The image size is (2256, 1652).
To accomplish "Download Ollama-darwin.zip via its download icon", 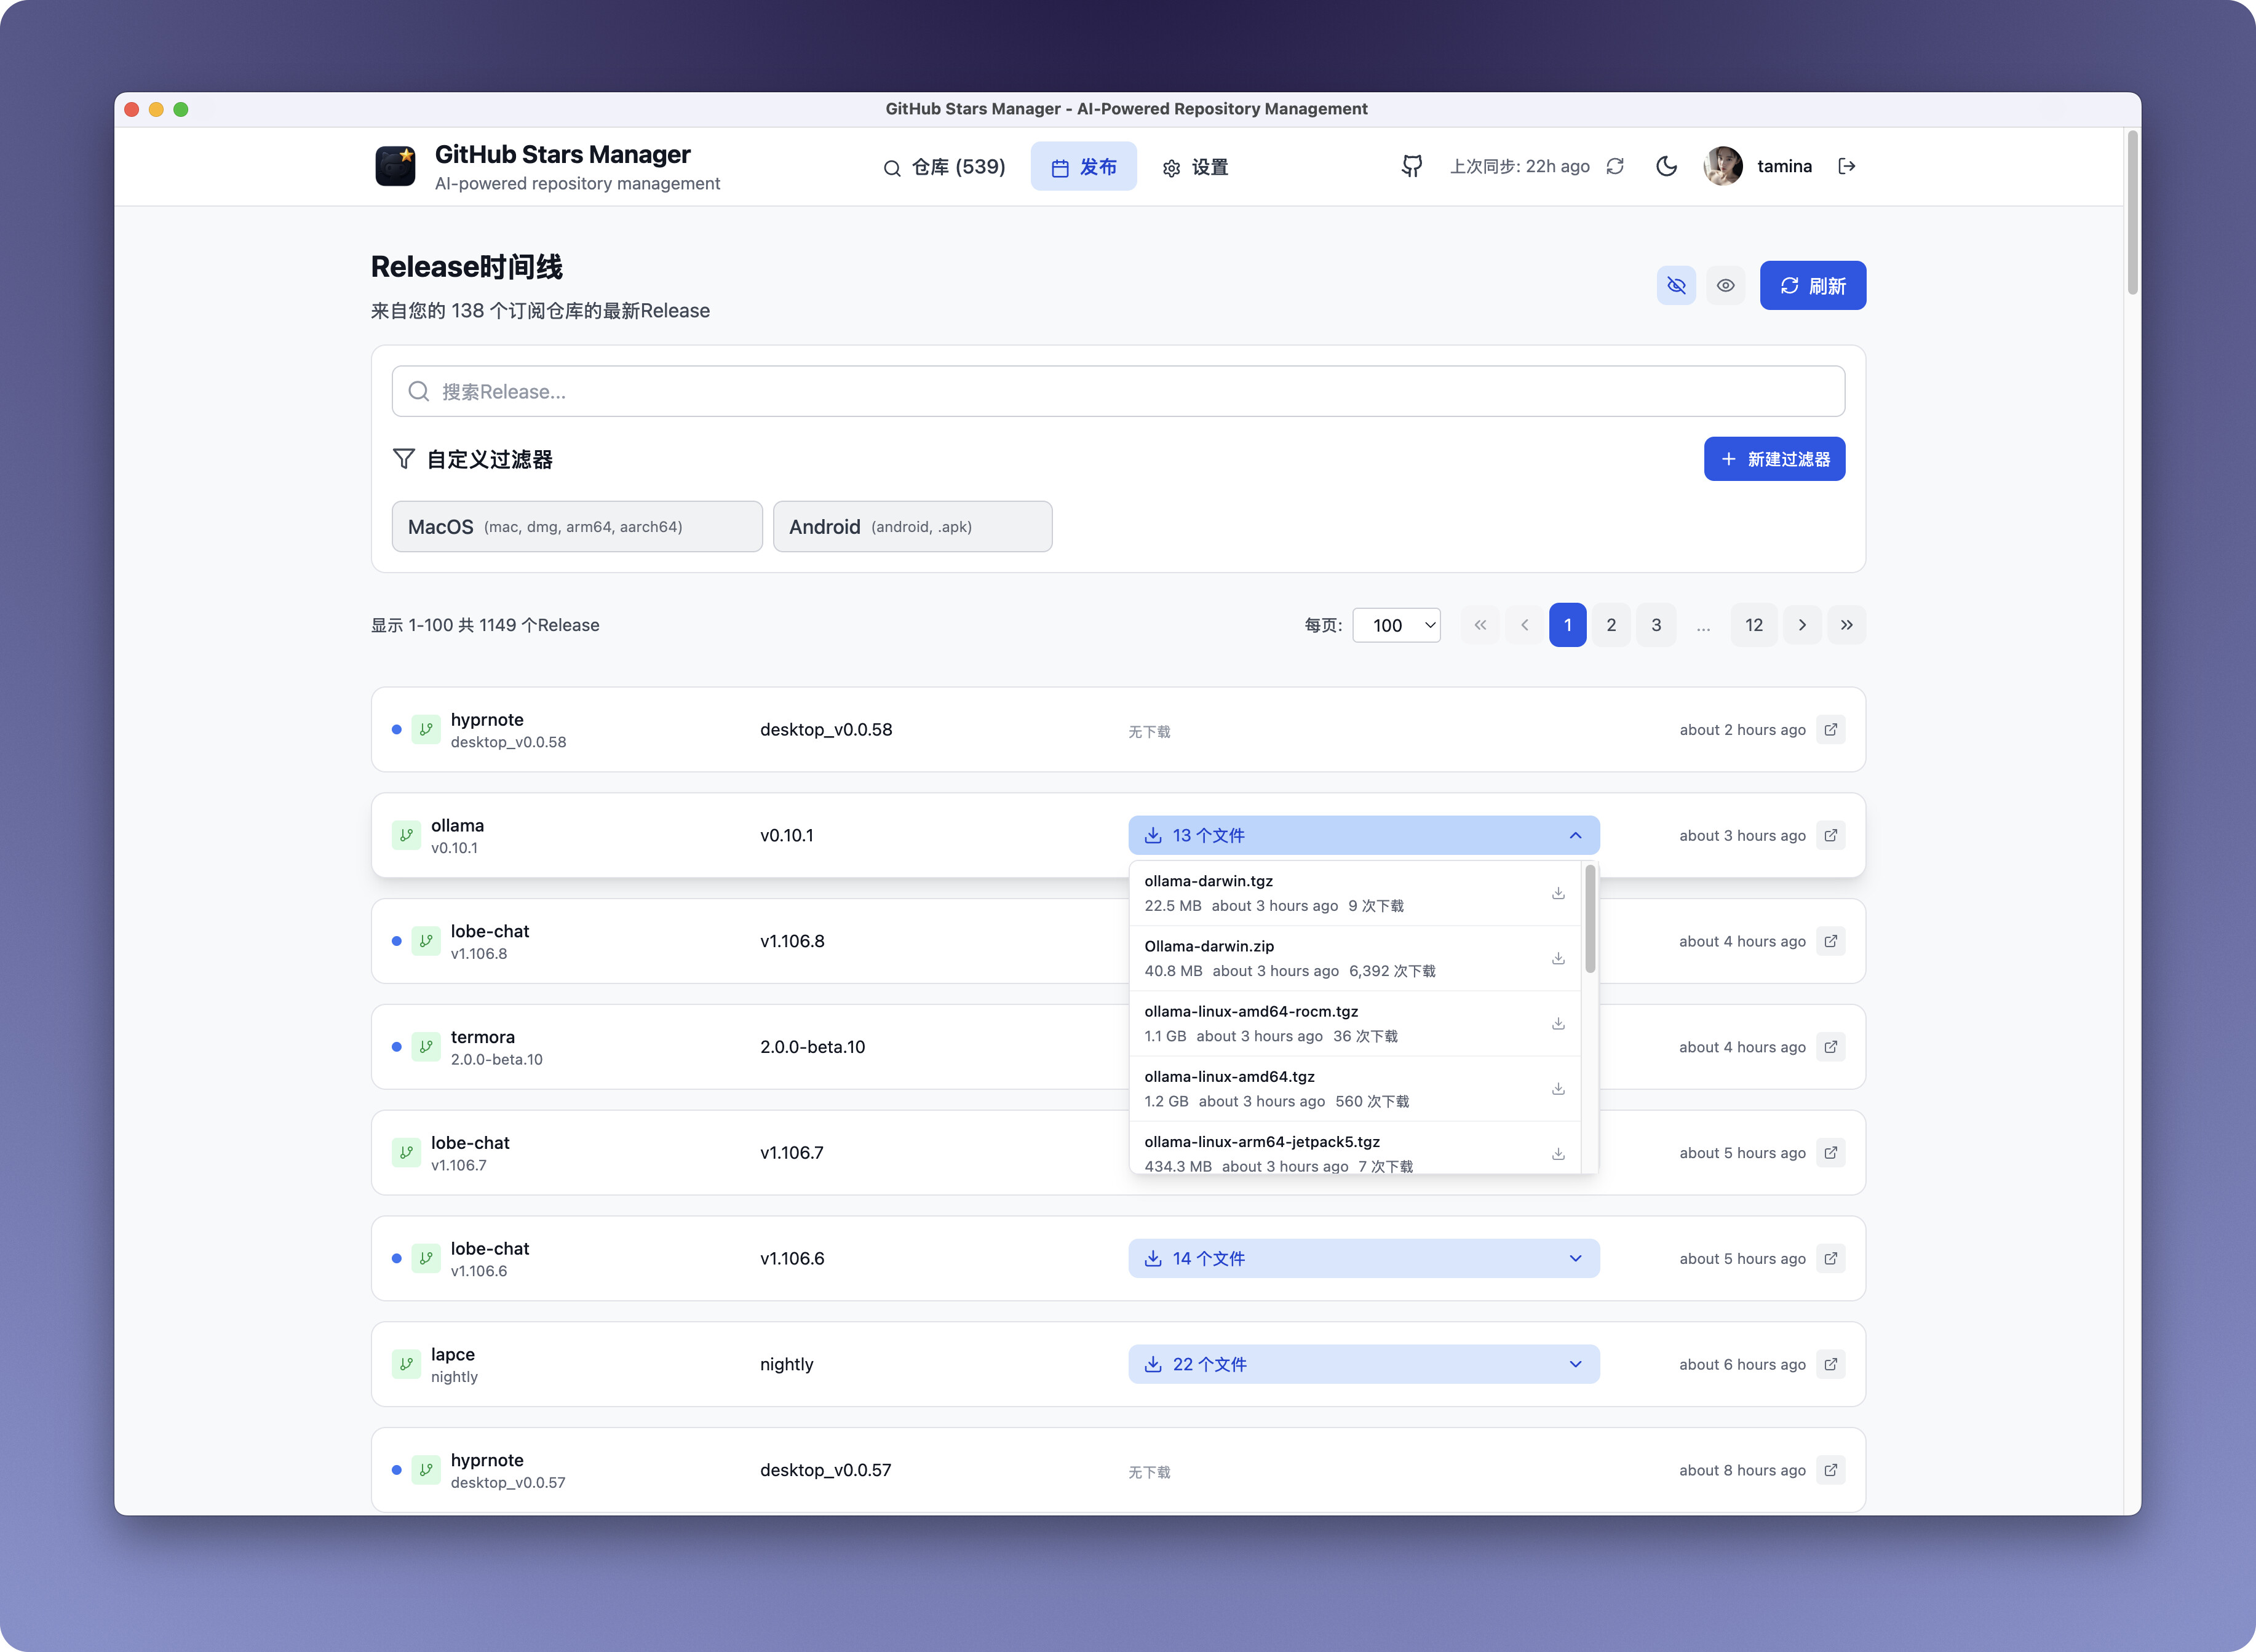I will point(1557,958).
